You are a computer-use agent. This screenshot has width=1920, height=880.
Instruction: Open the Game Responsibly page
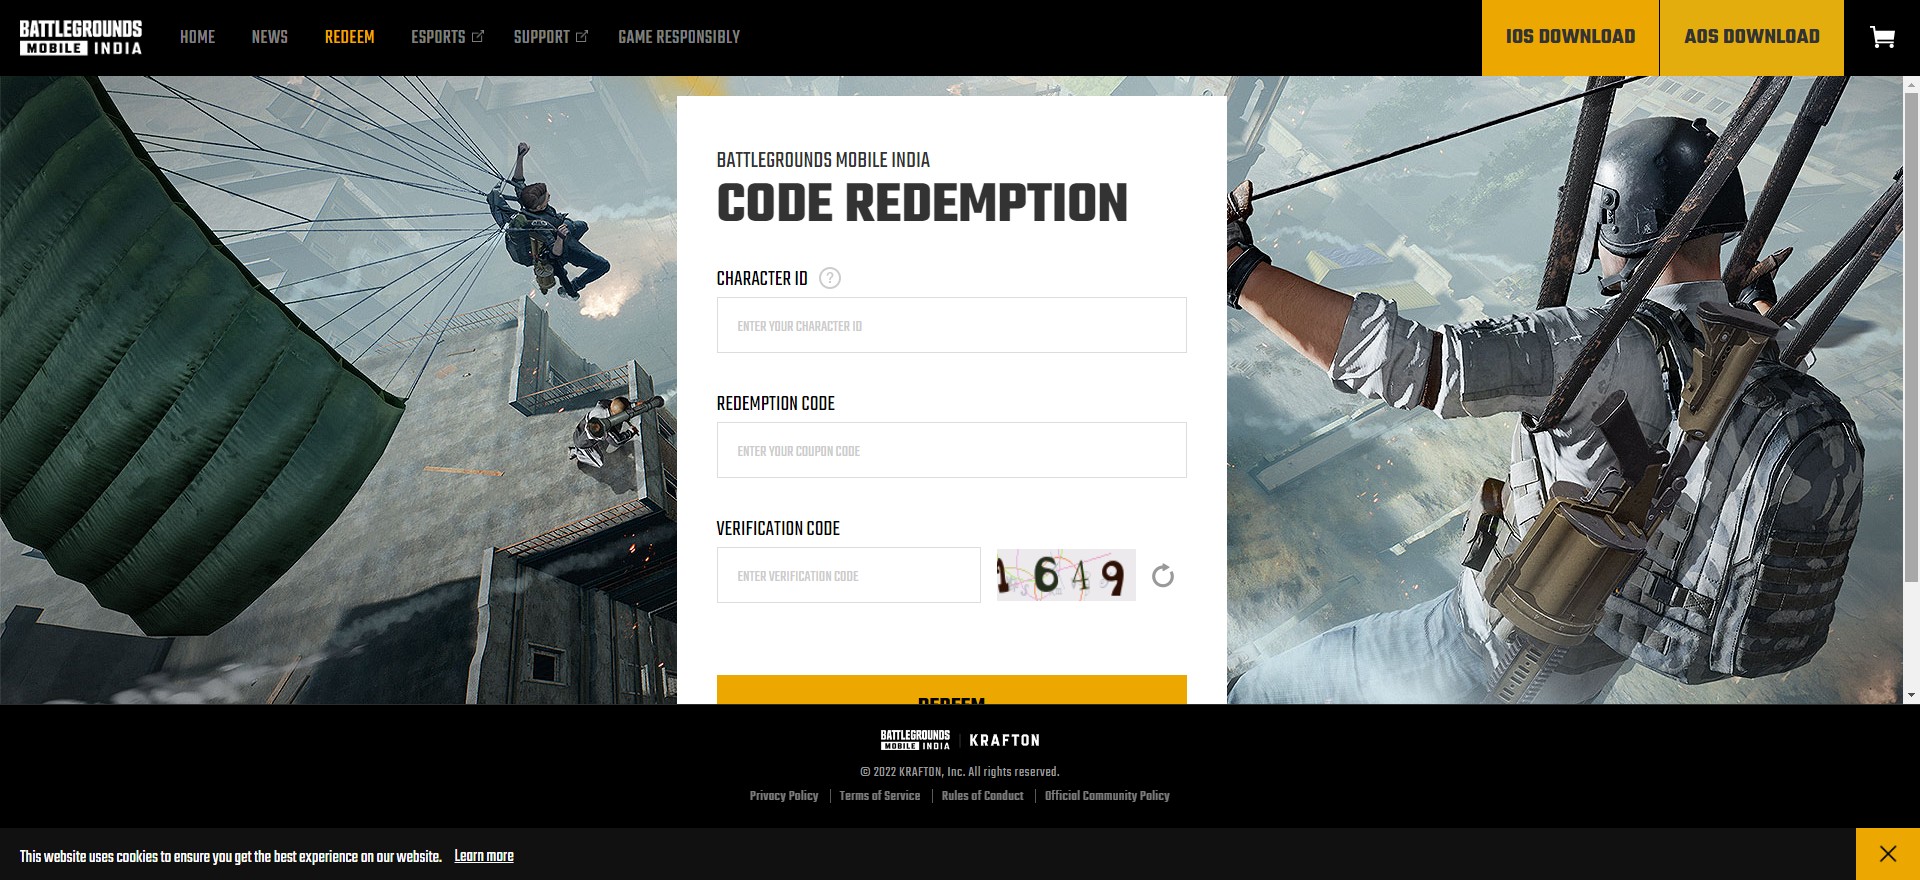679,37
